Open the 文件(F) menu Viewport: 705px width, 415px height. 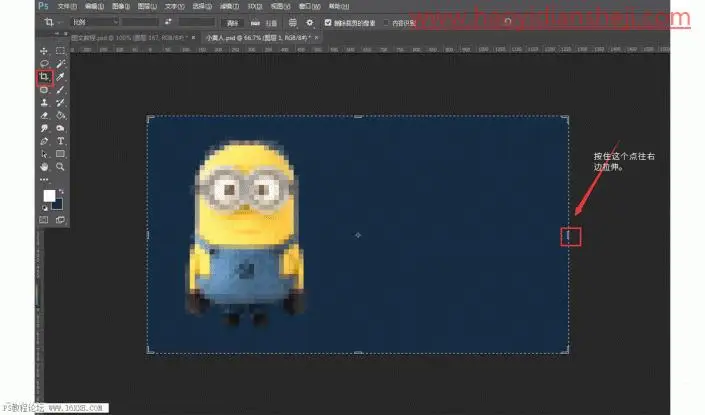coord(67,6)
